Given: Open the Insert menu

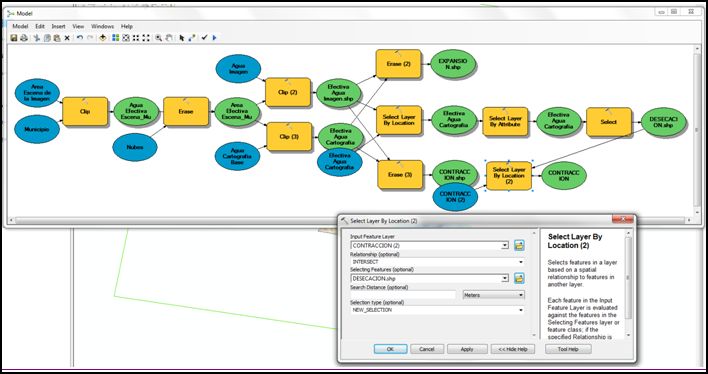Looking at the screenshot, I should click(x=58, y=26).
